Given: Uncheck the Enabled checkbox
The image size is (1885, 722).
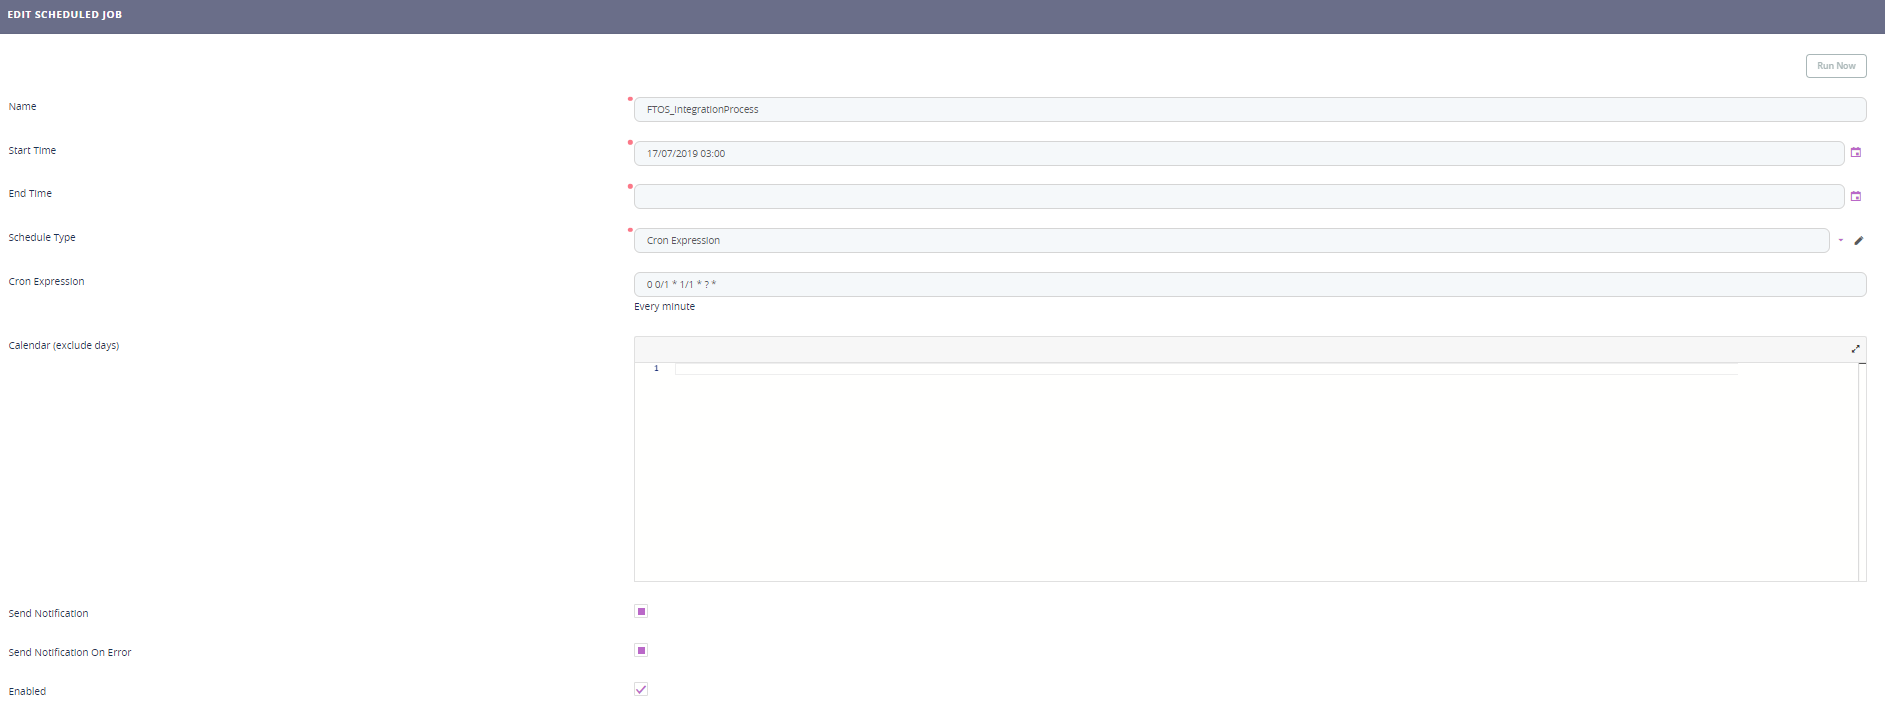Looking at the screenshot, I should pos(641,689).
